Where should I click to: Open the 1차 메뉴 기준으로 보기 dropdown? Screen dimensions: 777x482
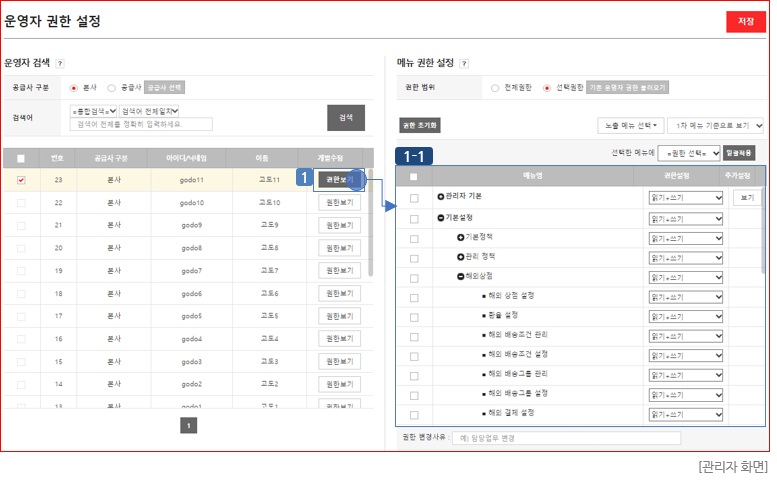[715, 125]
